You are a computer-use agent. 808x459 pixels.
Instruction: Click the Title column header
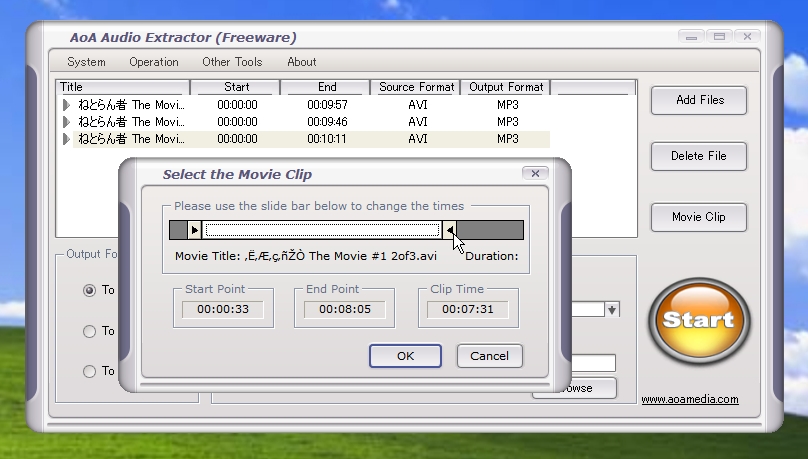click(x=123, y=87)
